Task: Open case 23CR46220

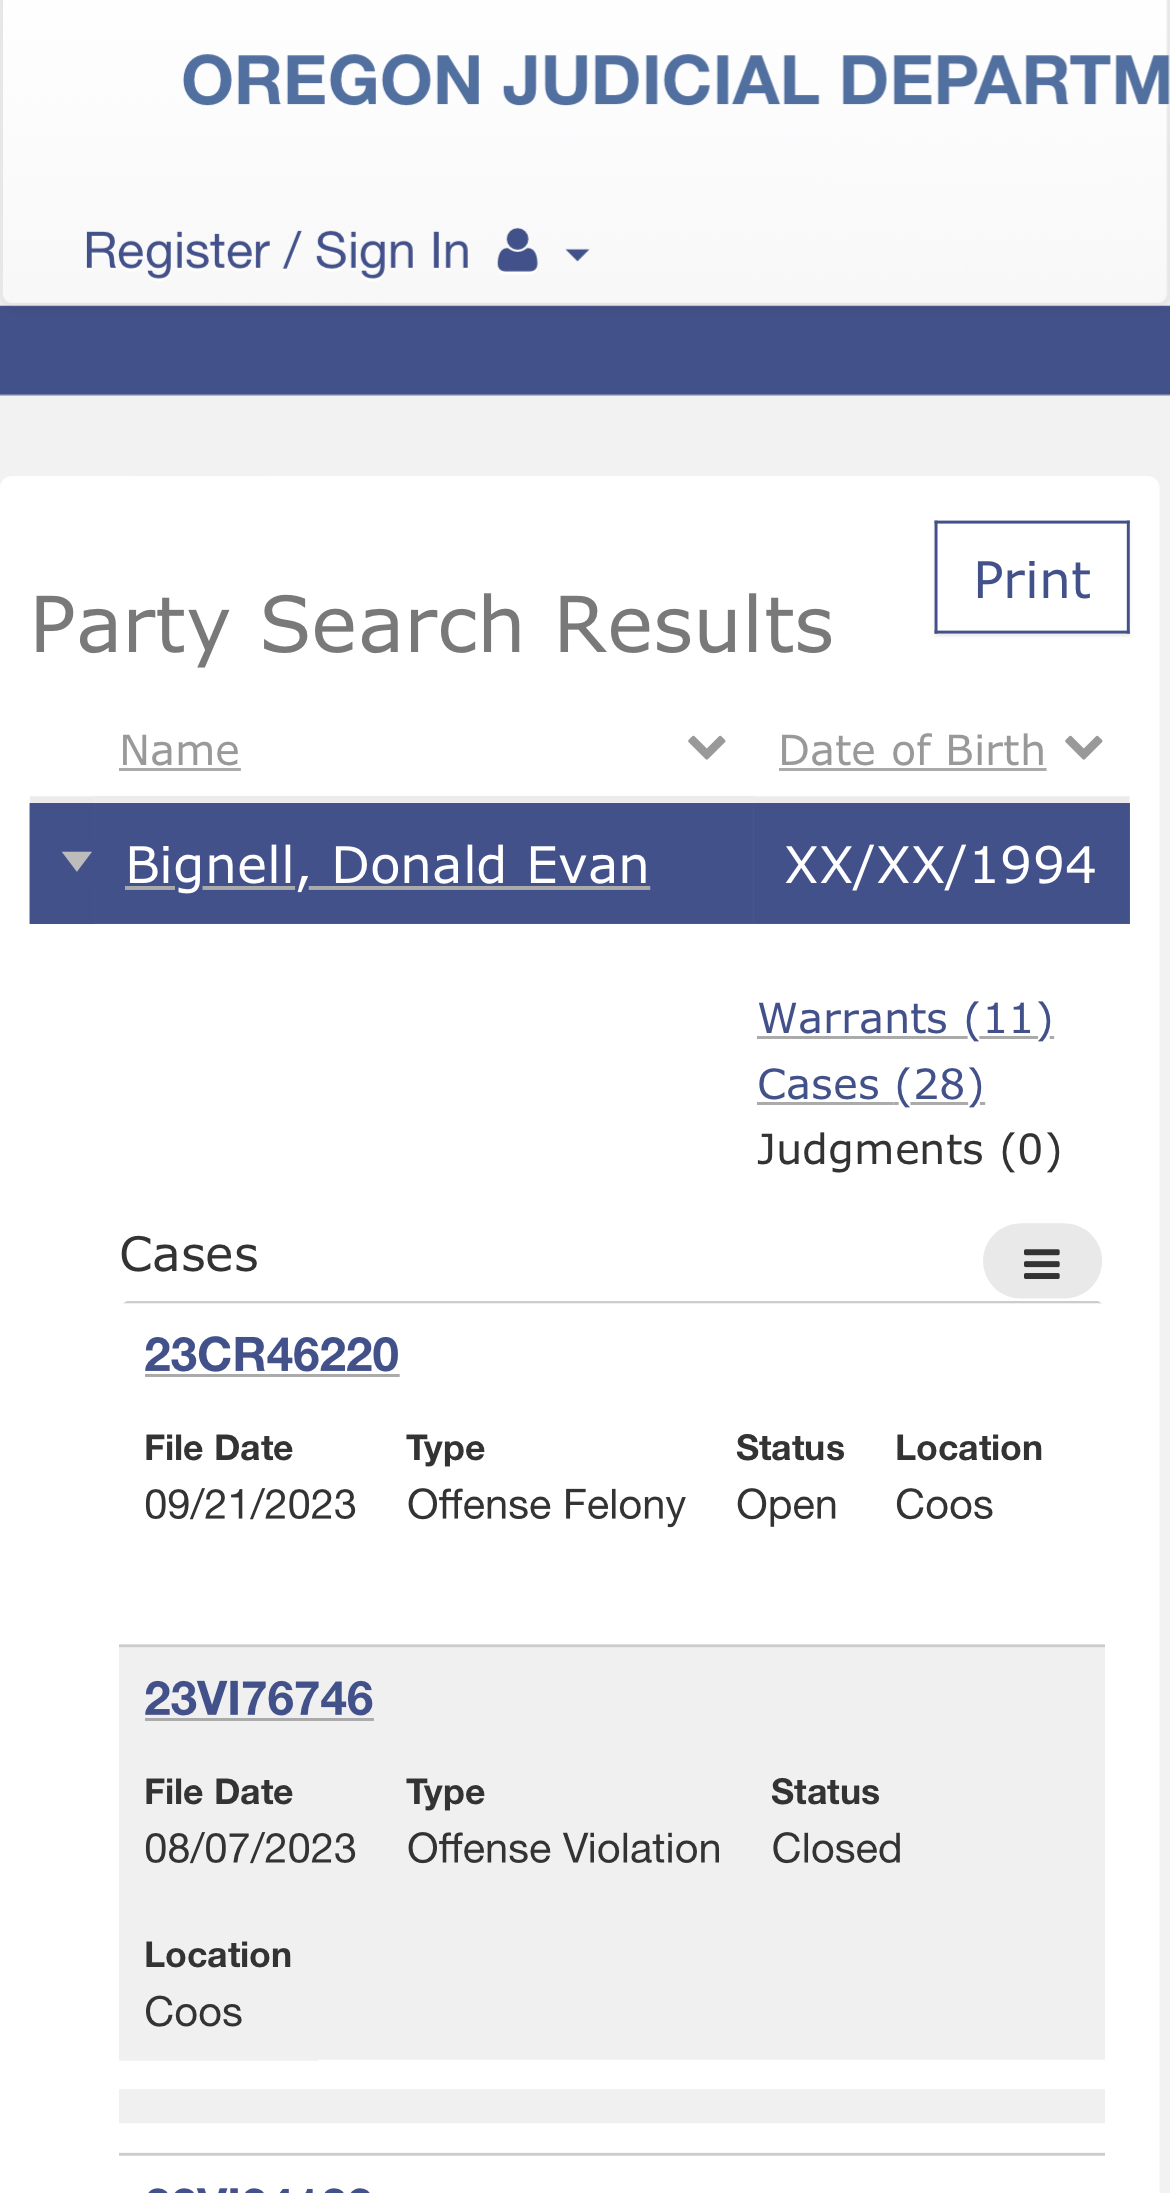Action: point(272,1355)
